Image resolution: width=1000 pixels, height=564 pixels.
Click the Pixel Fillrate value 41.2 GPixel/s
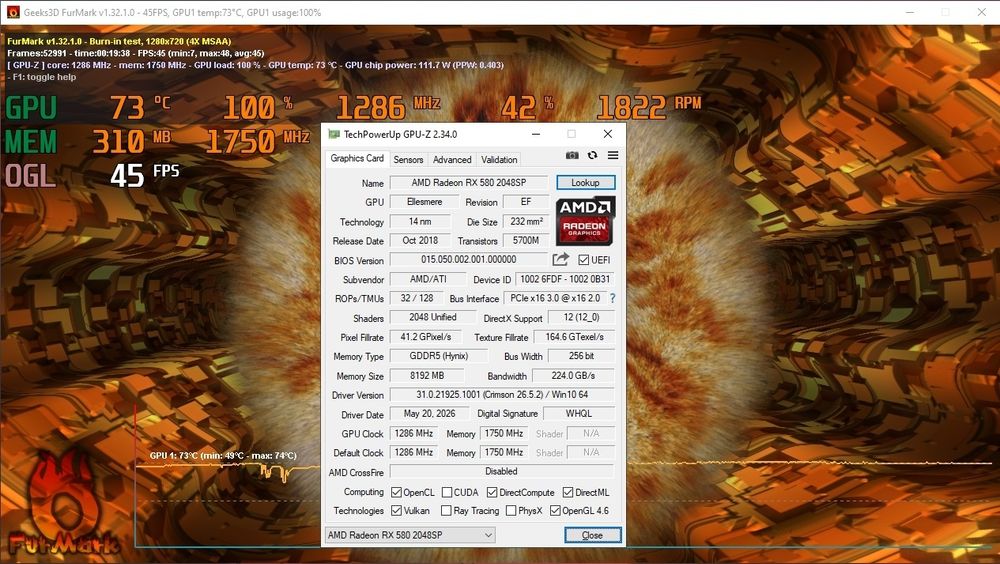425,337
